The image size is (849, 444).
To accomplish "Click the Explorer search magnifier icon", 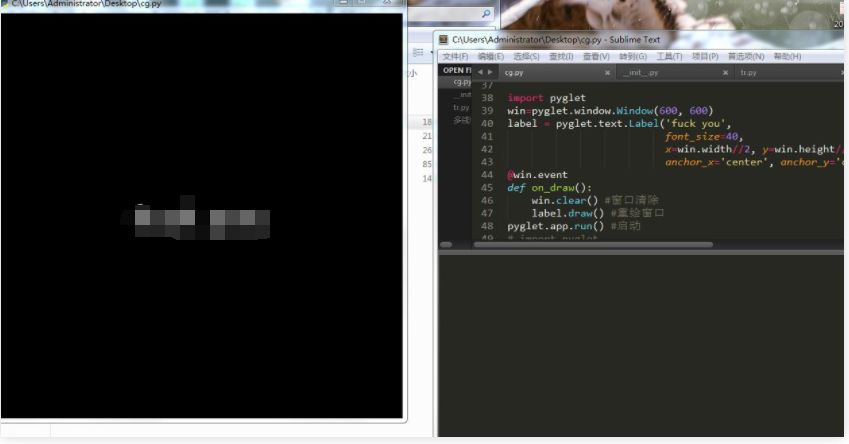I will (x=487, y=14).
